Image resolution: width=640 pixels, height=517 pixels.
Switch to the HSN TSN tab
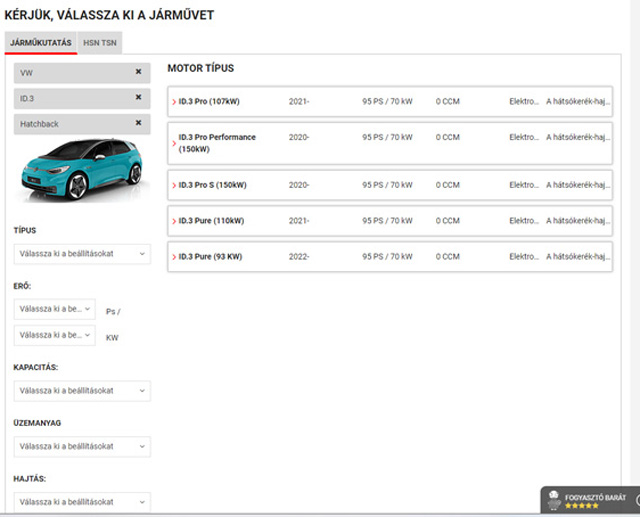(x=100, y=42)
